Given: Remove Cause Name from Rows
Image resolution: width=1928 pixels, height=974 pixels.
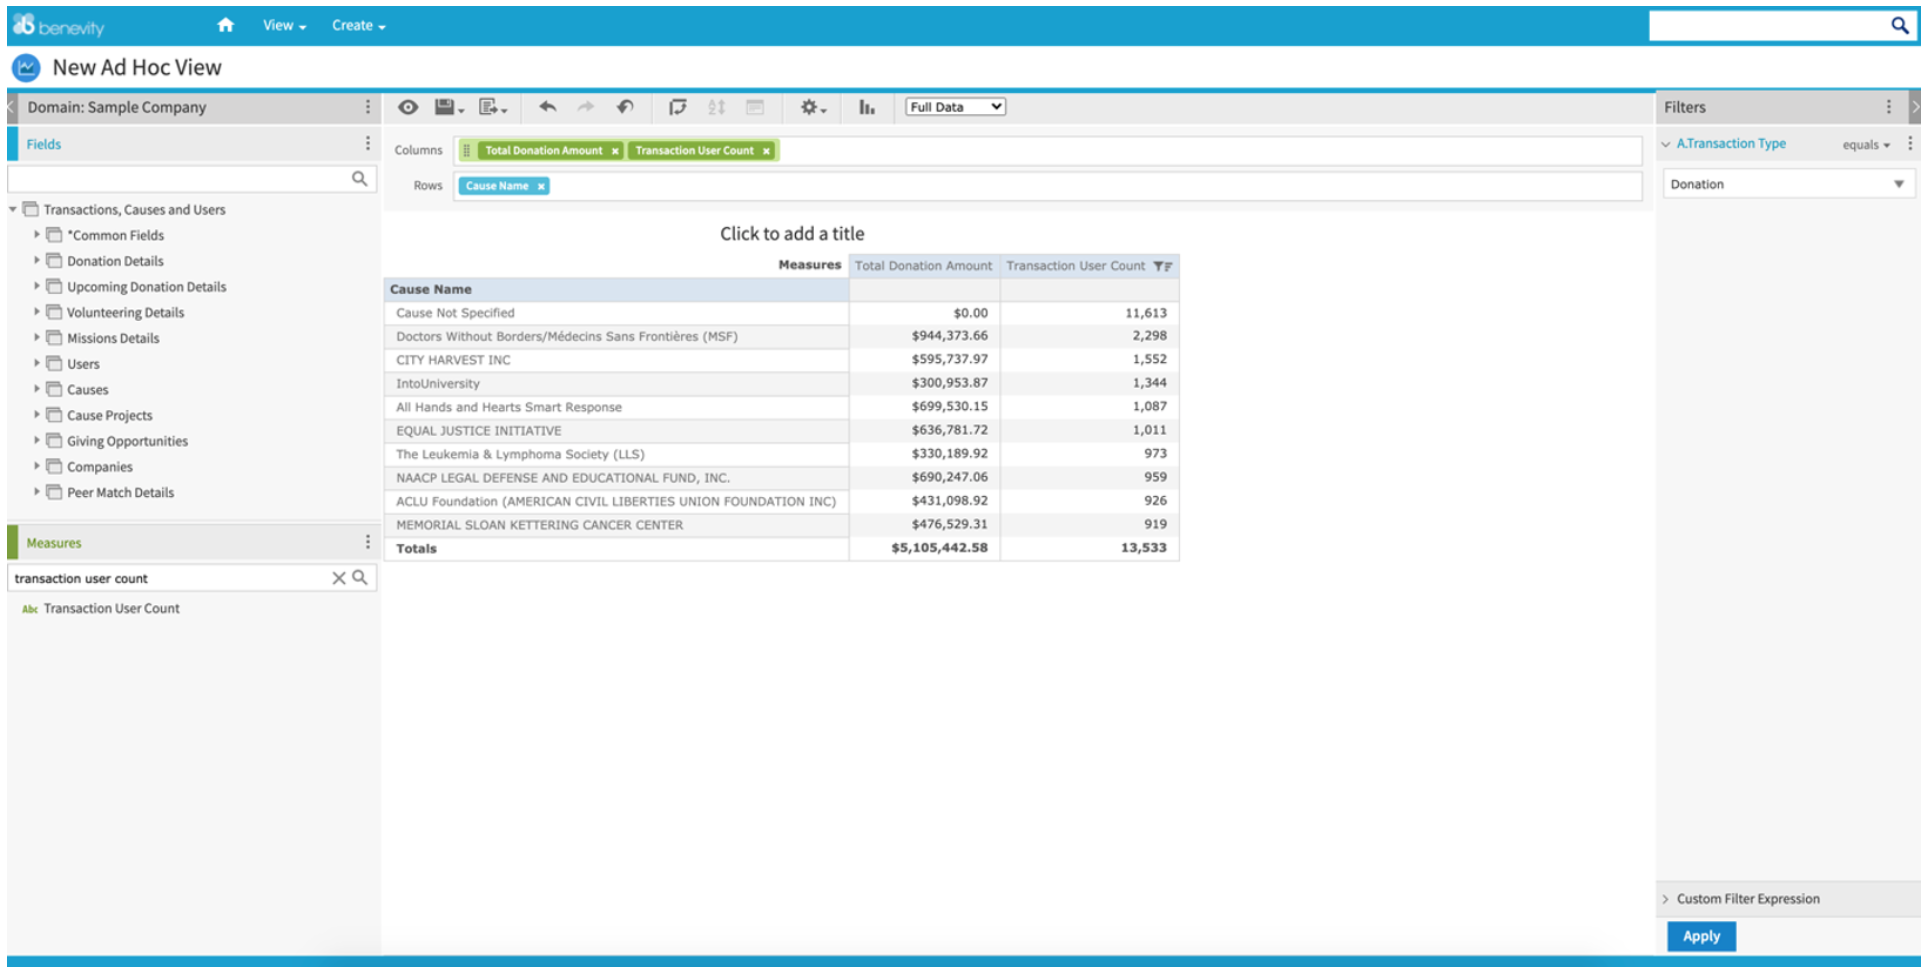Looking at the screenshot, I should tap(541, 186).
